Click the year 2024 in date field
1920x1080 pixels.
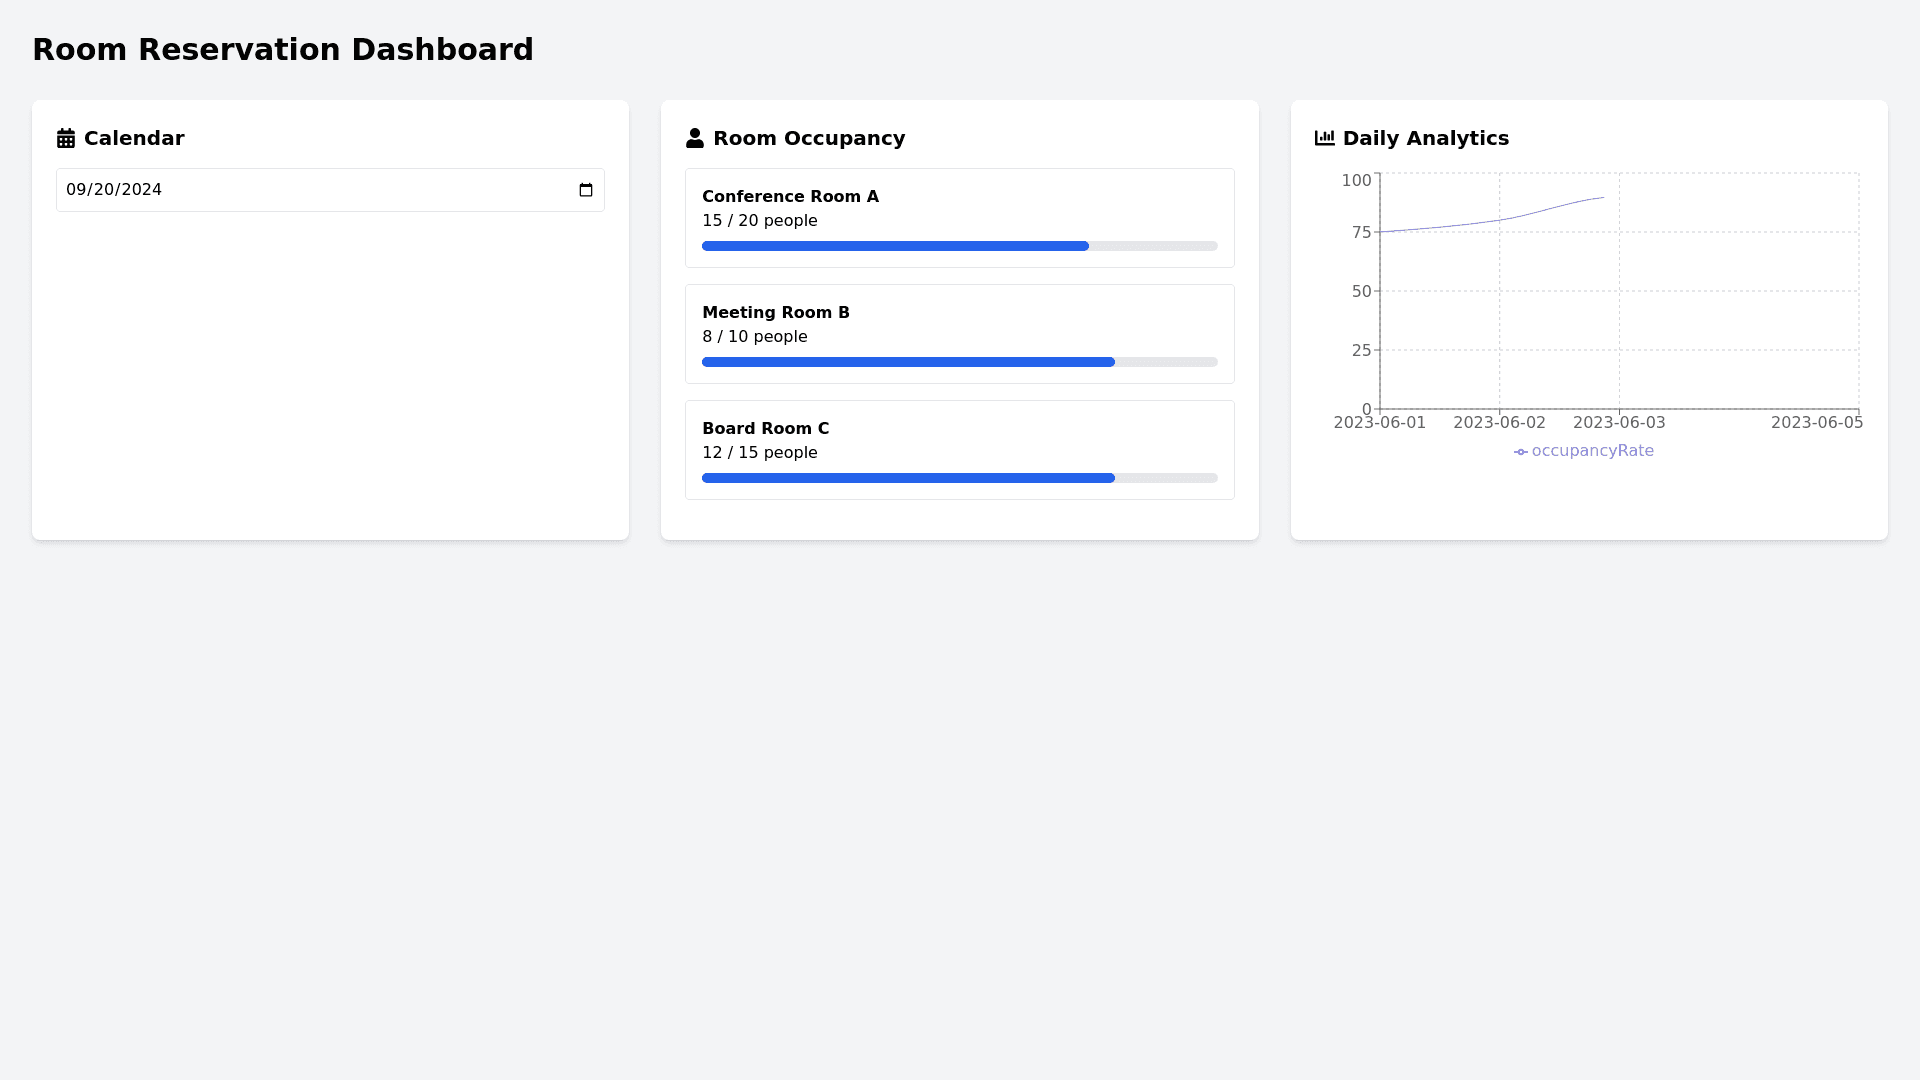coord(142,190)
